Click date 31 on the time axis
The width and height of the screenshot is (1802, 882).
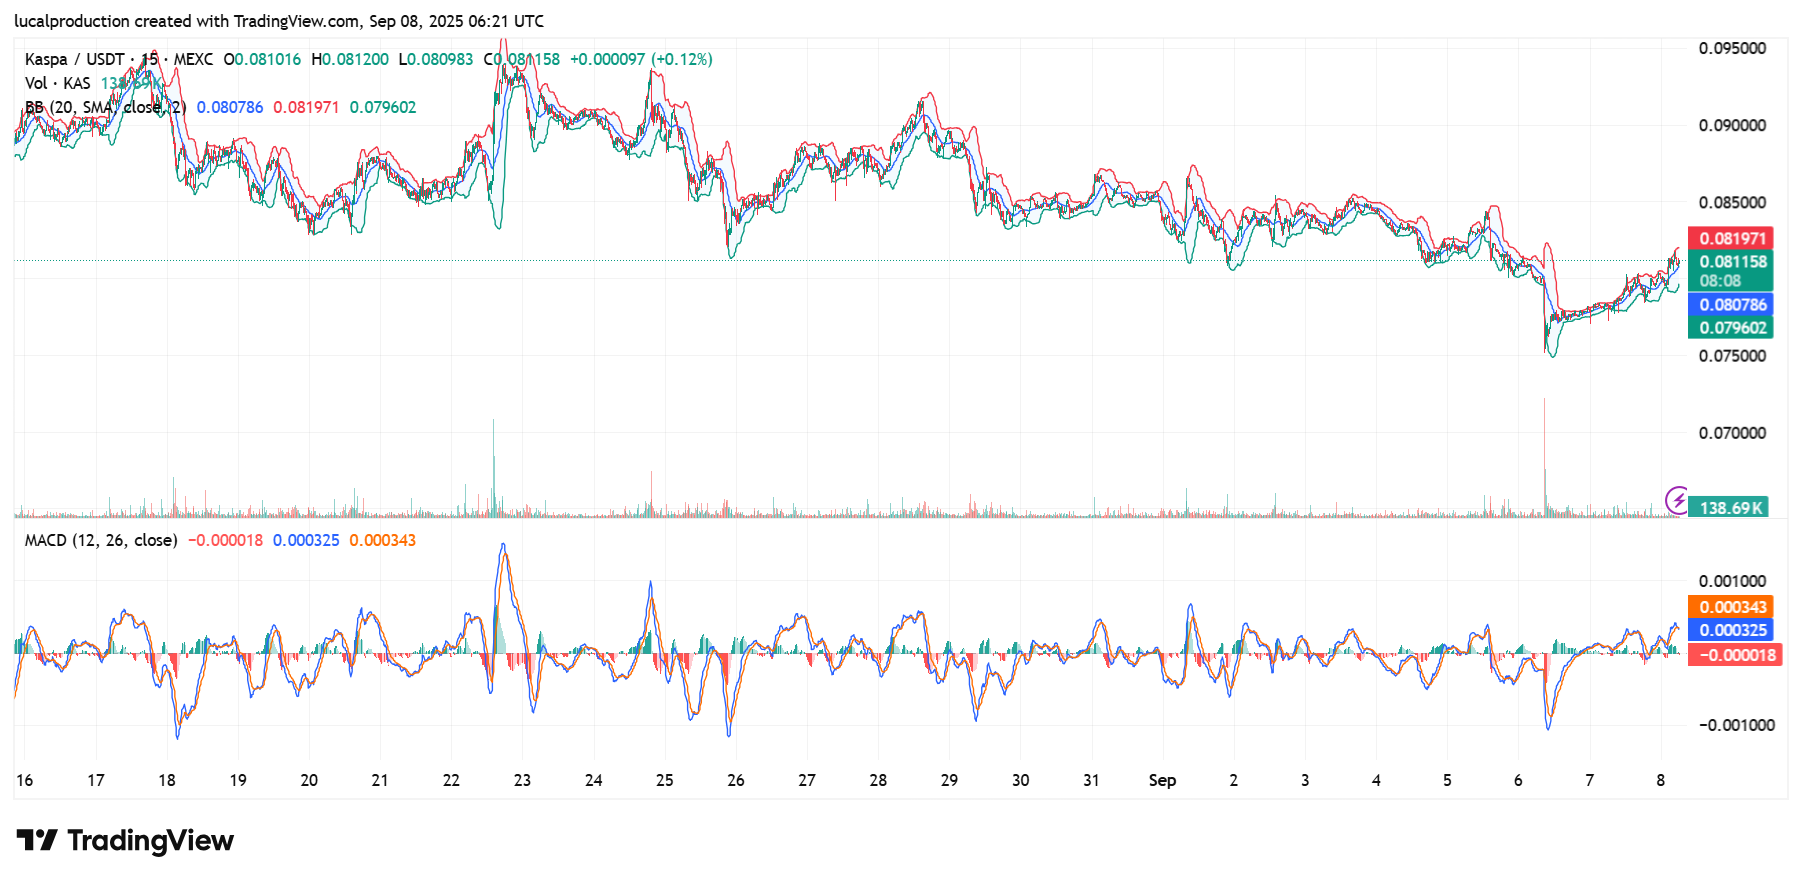point(1091,780)
